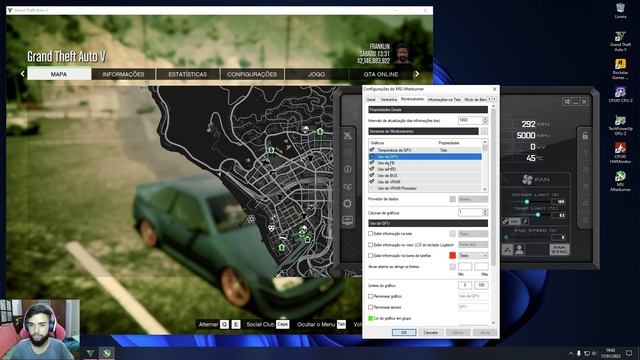640x360 pixels.
Task: Click GTA V icon in the taskbar
Action: (x=90, y=353)
